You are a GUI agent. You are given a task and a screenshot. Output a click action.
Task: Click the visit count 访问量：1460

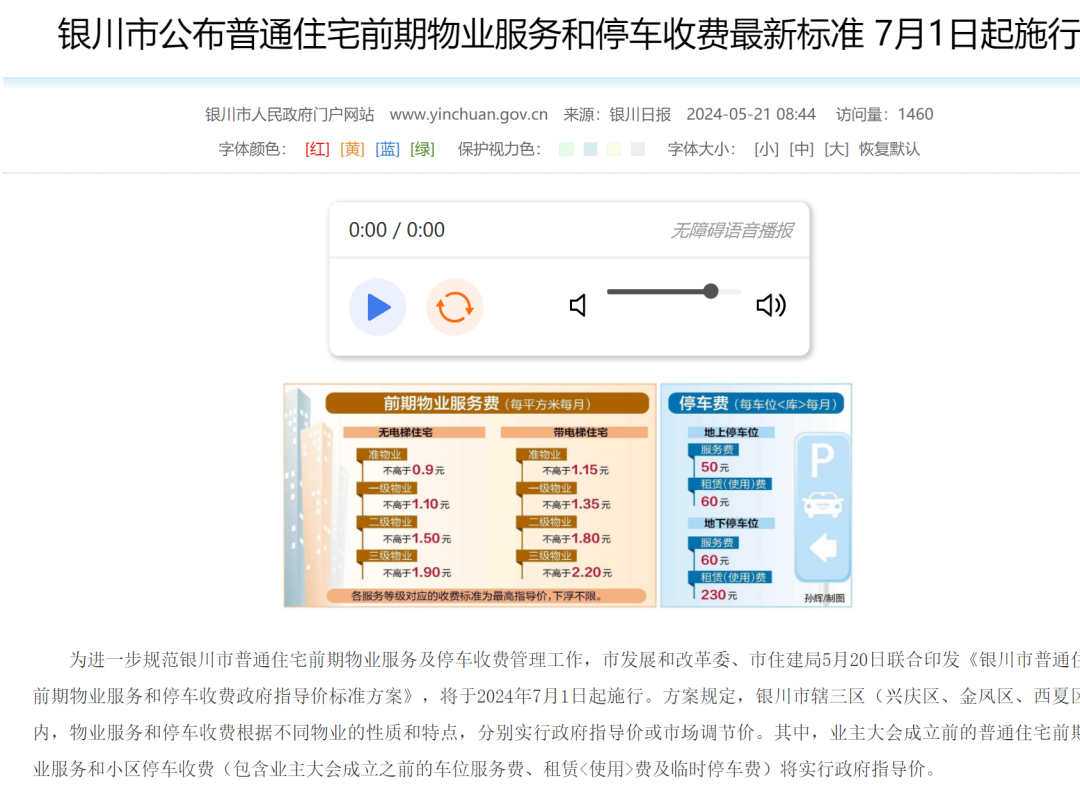tap(884, 114)
